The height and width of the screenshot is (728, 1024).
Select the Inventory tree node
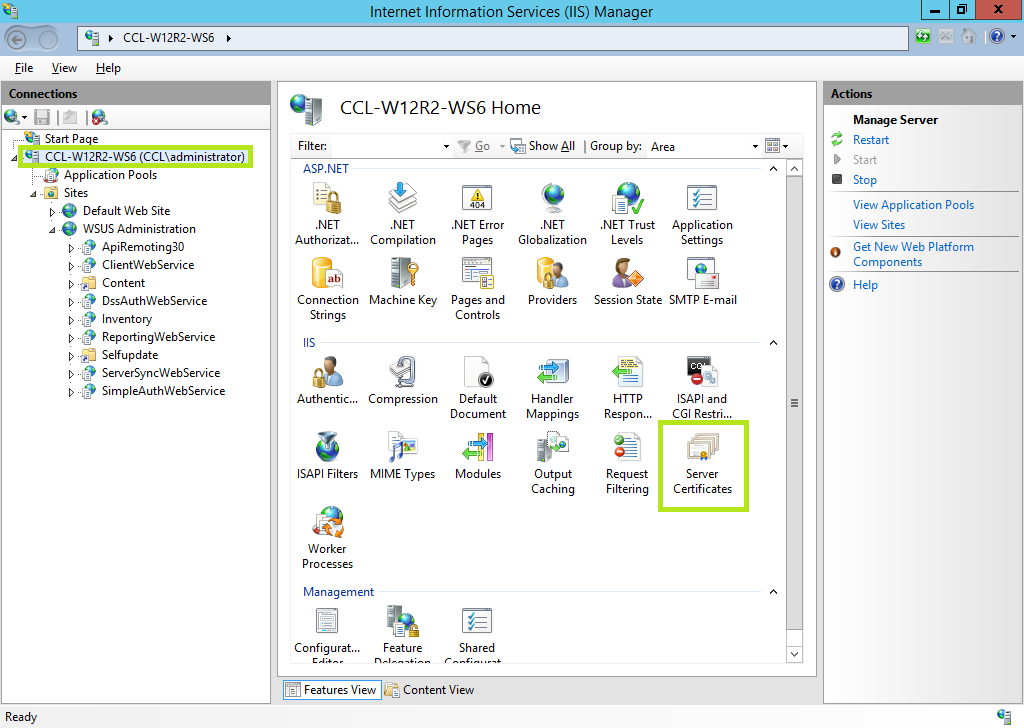tap(127, 319)
